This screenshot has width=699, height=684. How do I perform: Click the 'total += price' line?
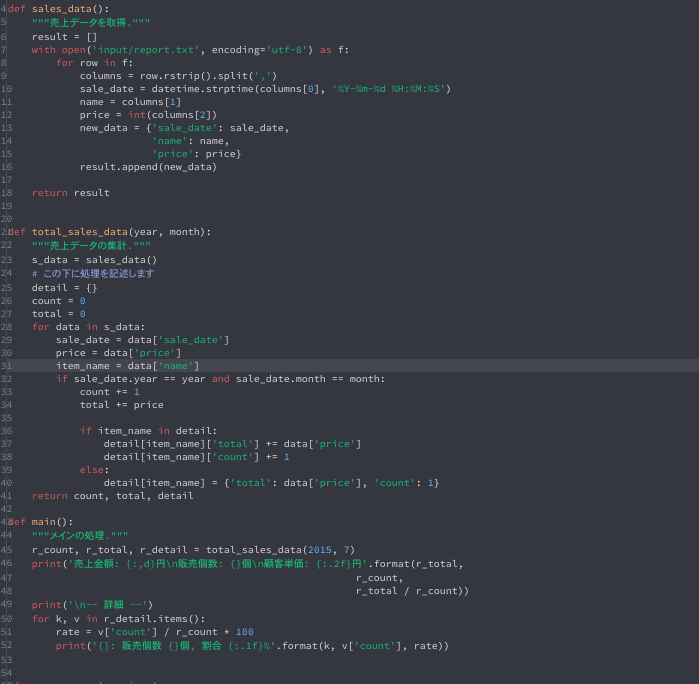point(122,404)
